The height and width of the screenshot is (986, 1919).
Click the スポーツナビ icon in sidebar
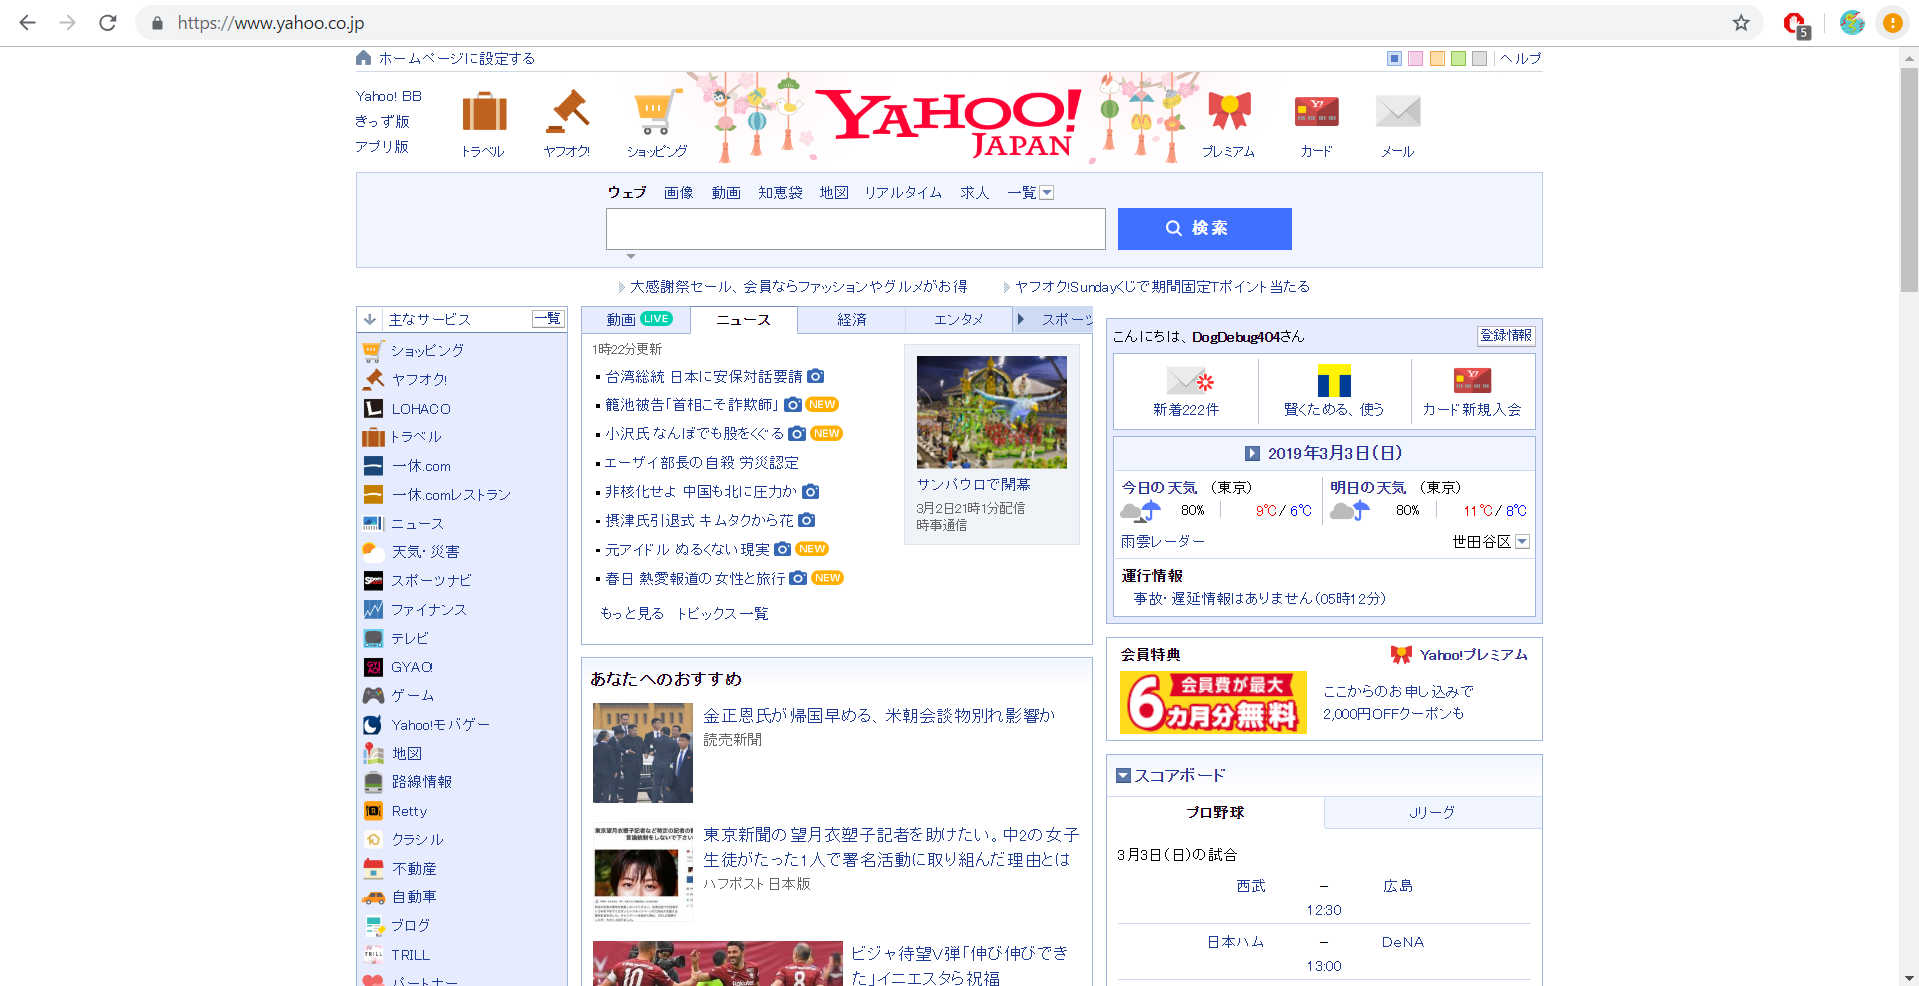[373, 580]
